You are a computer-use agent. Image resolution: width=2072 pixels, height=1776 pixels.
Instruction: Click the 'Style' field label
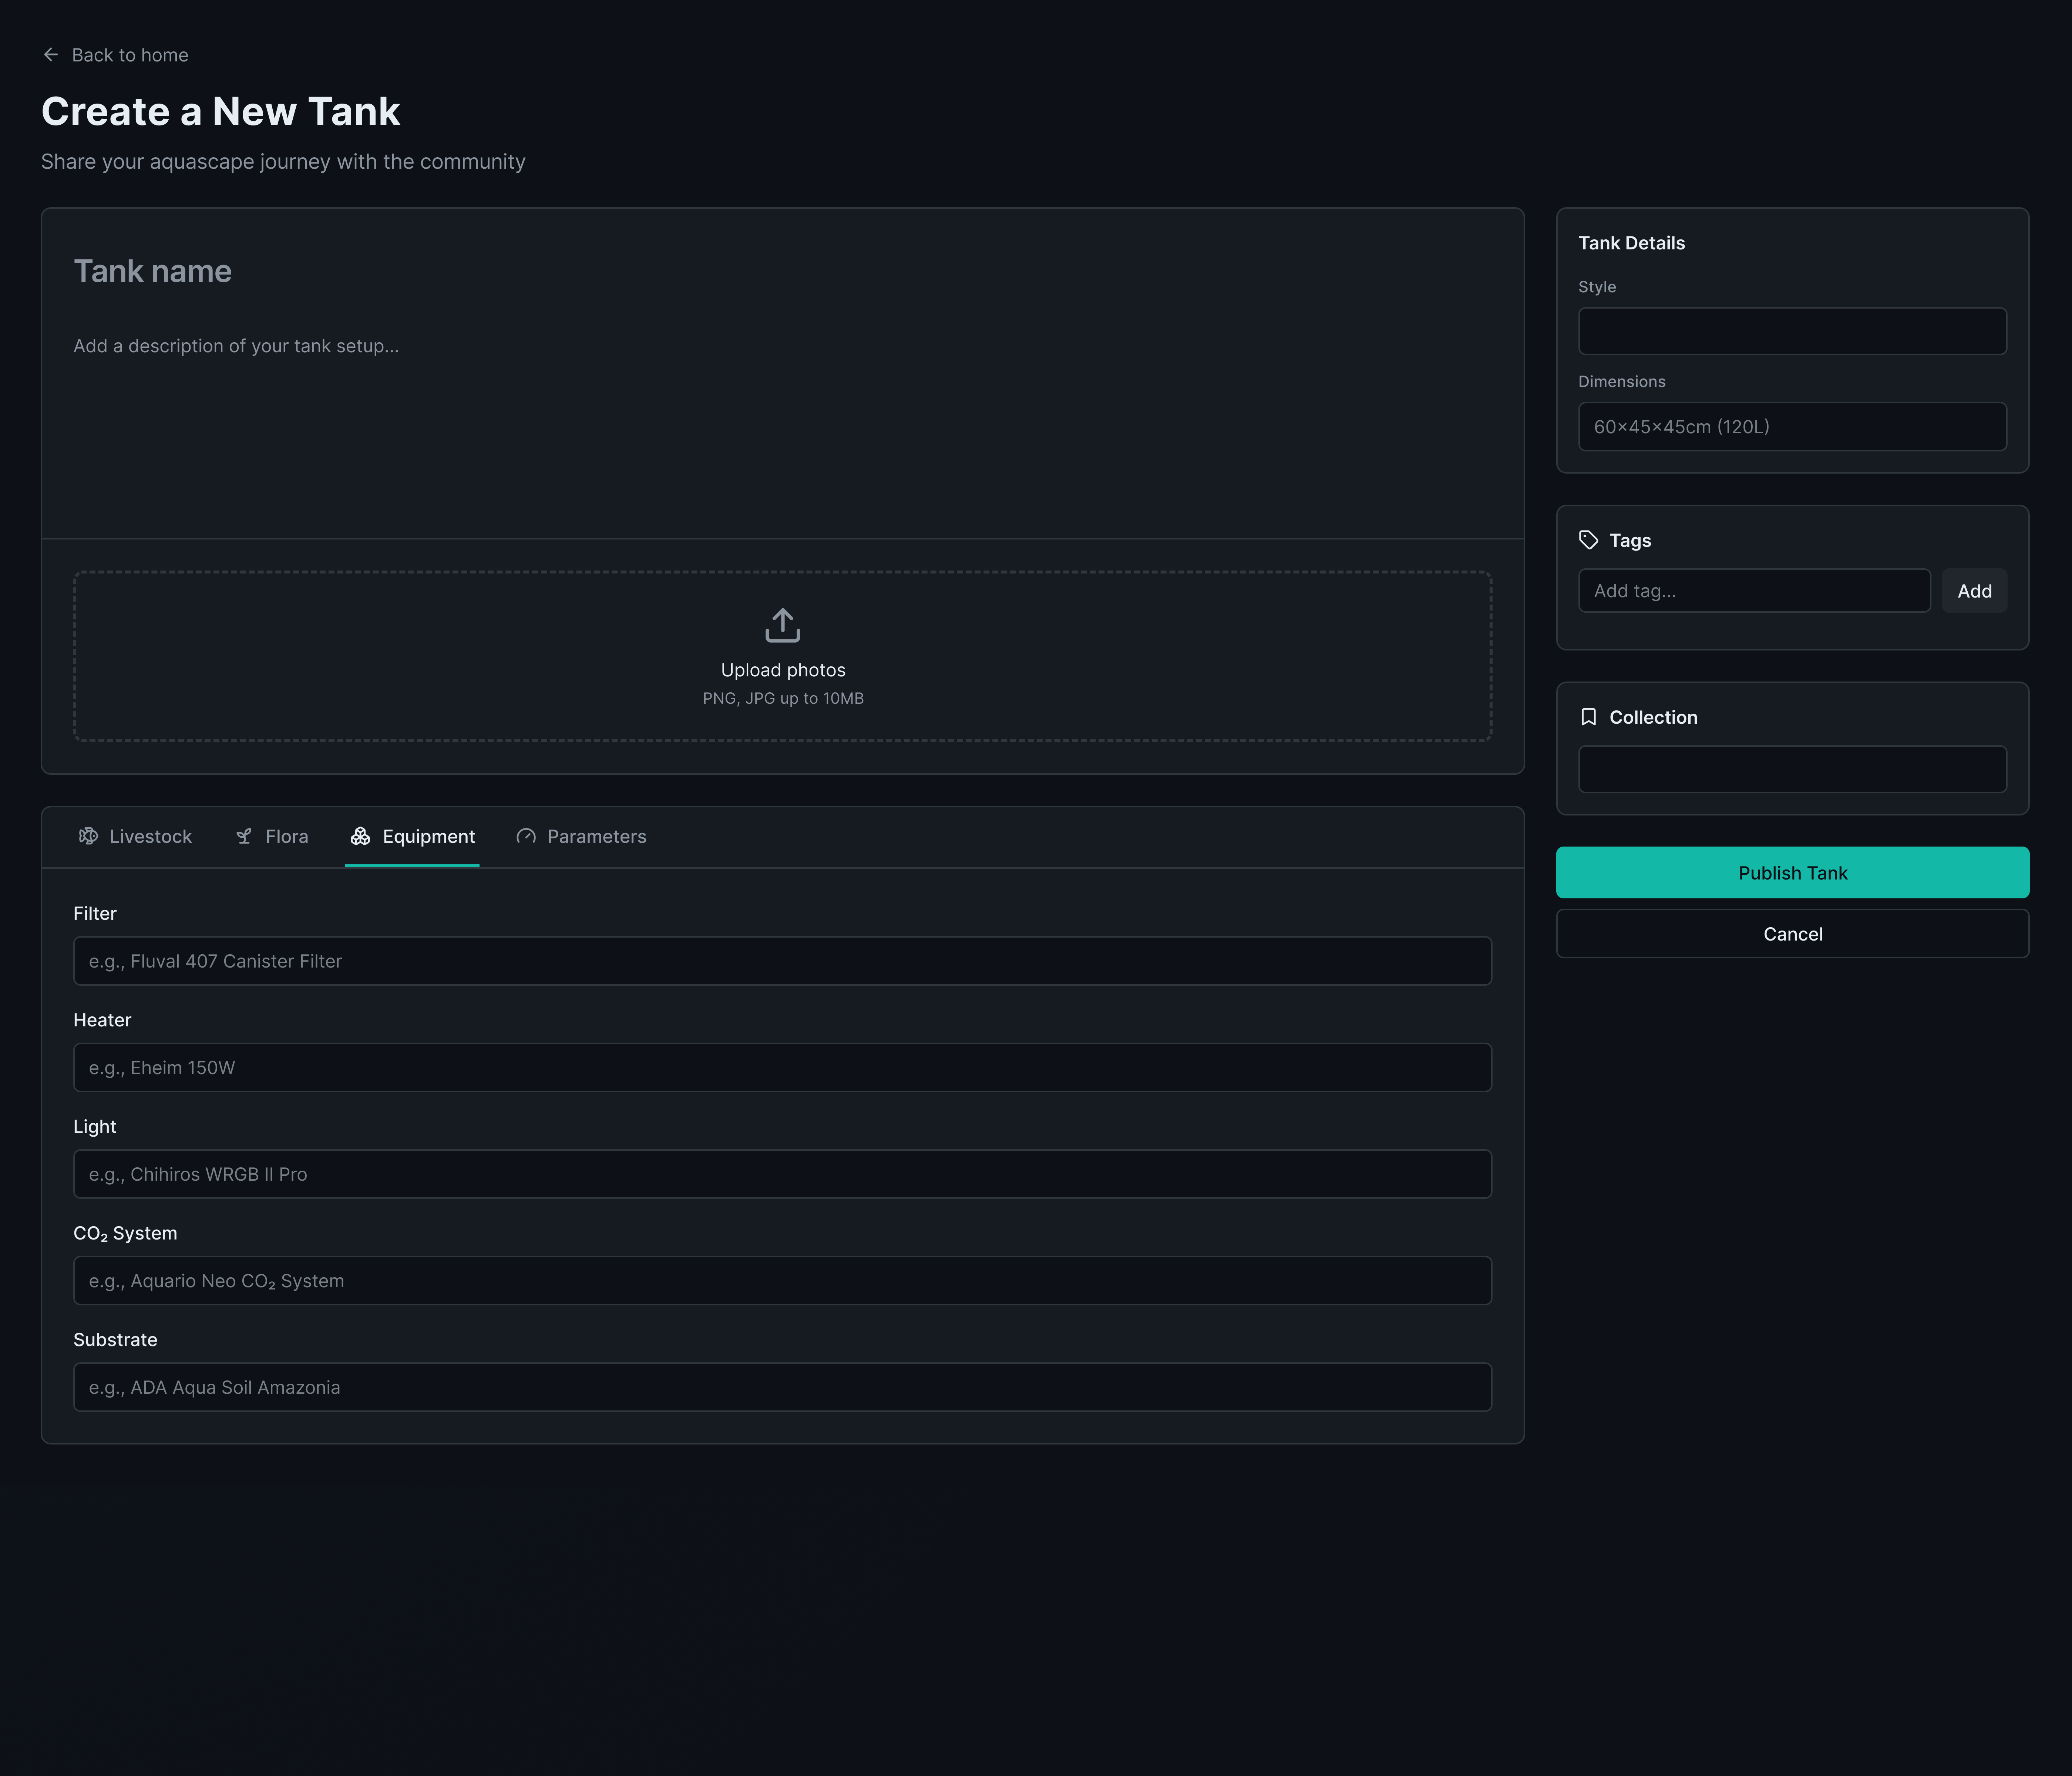click(1597, 287)
